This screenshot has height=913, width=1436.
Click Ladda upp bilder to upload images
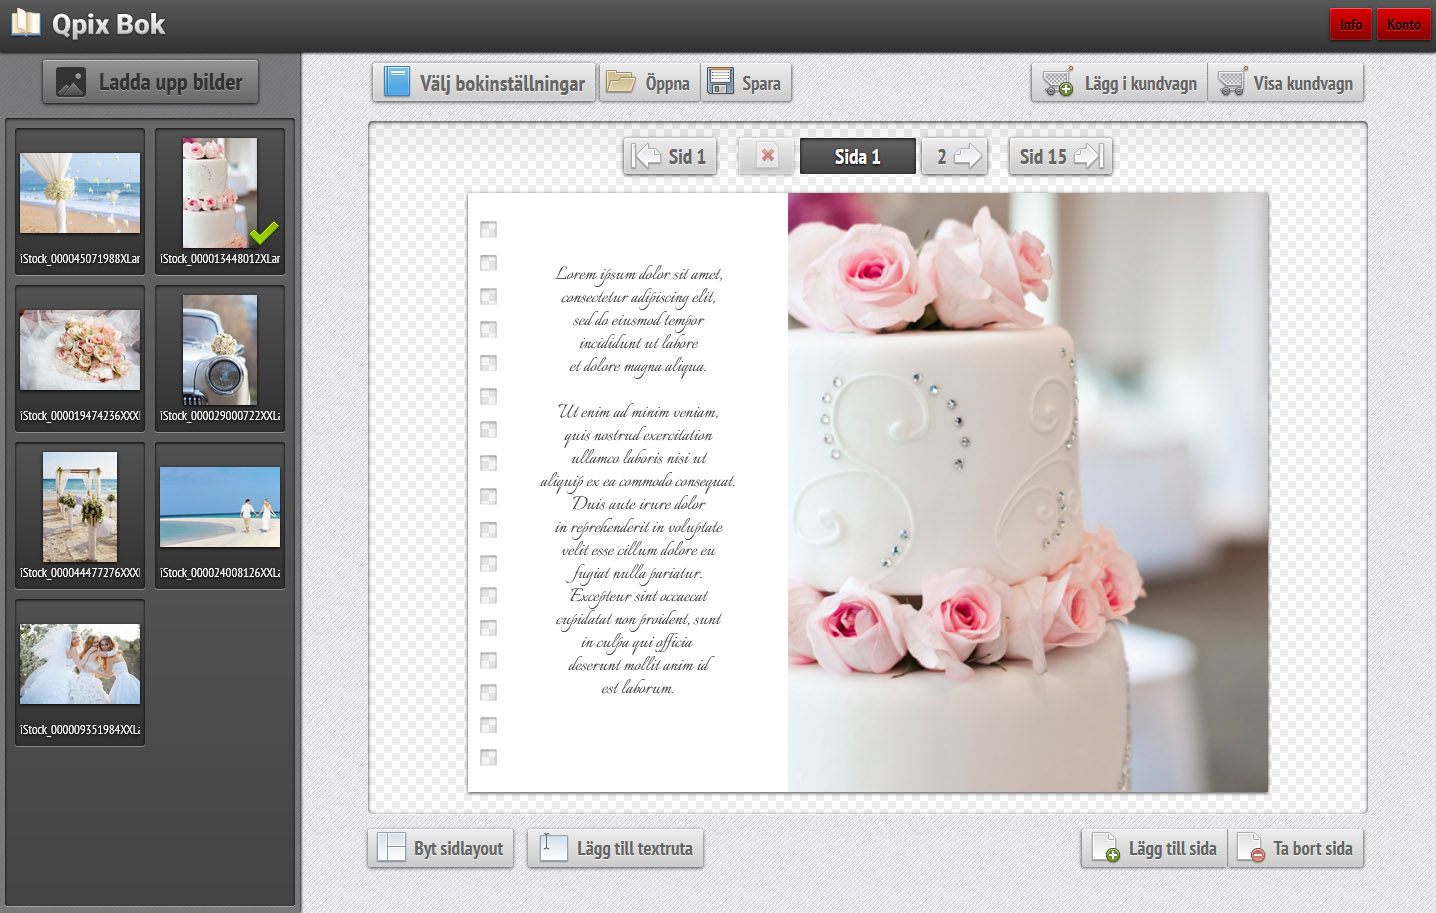point(150,82)
